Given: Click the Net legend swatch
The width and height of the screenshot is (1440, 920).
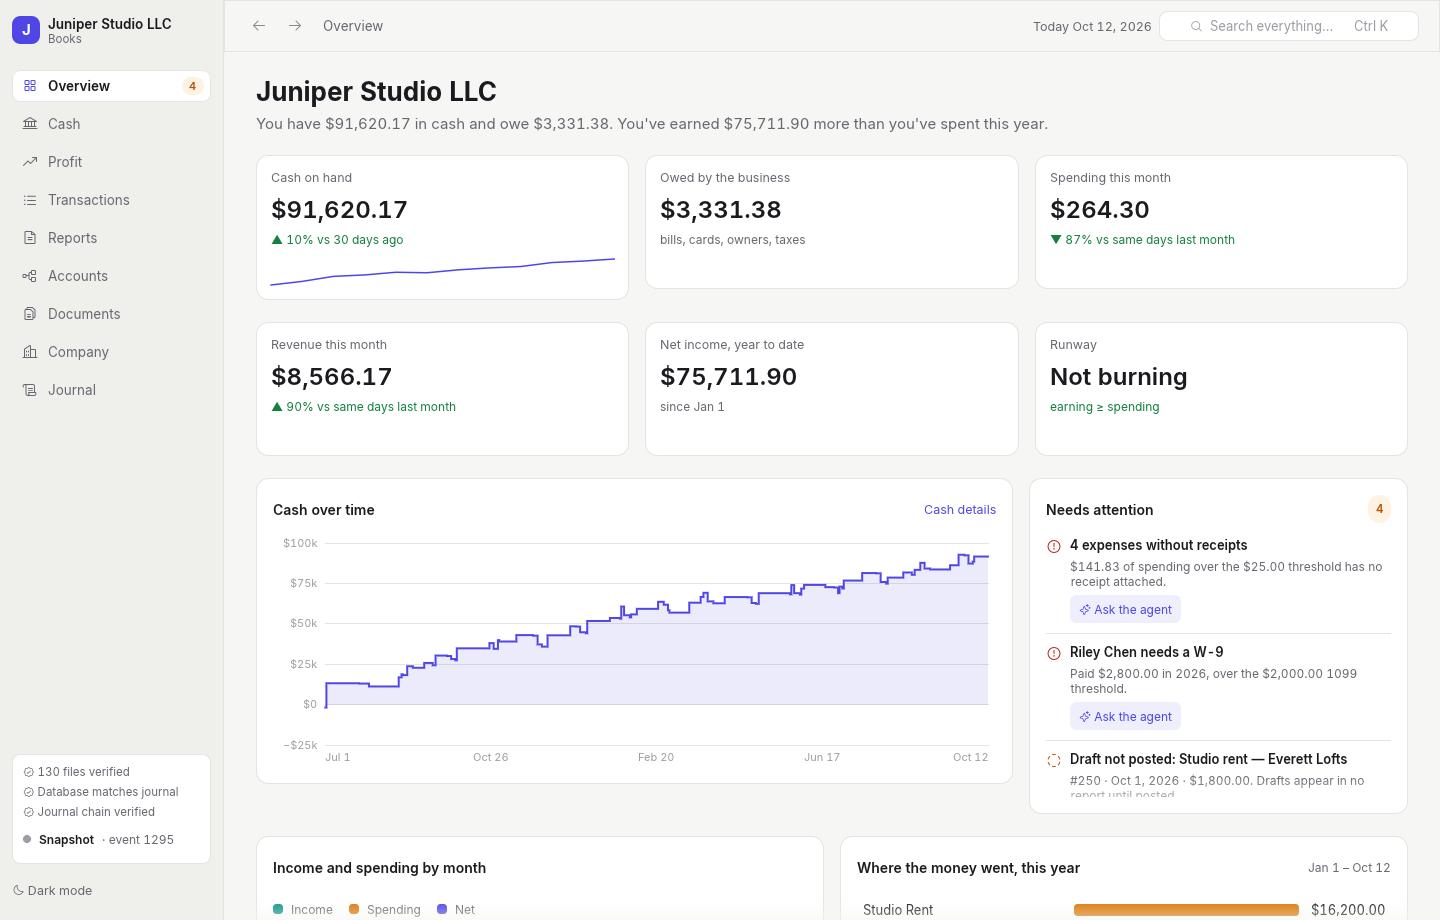Looking at the screenshot, I should pyautogui.click(x=442, y=909).
